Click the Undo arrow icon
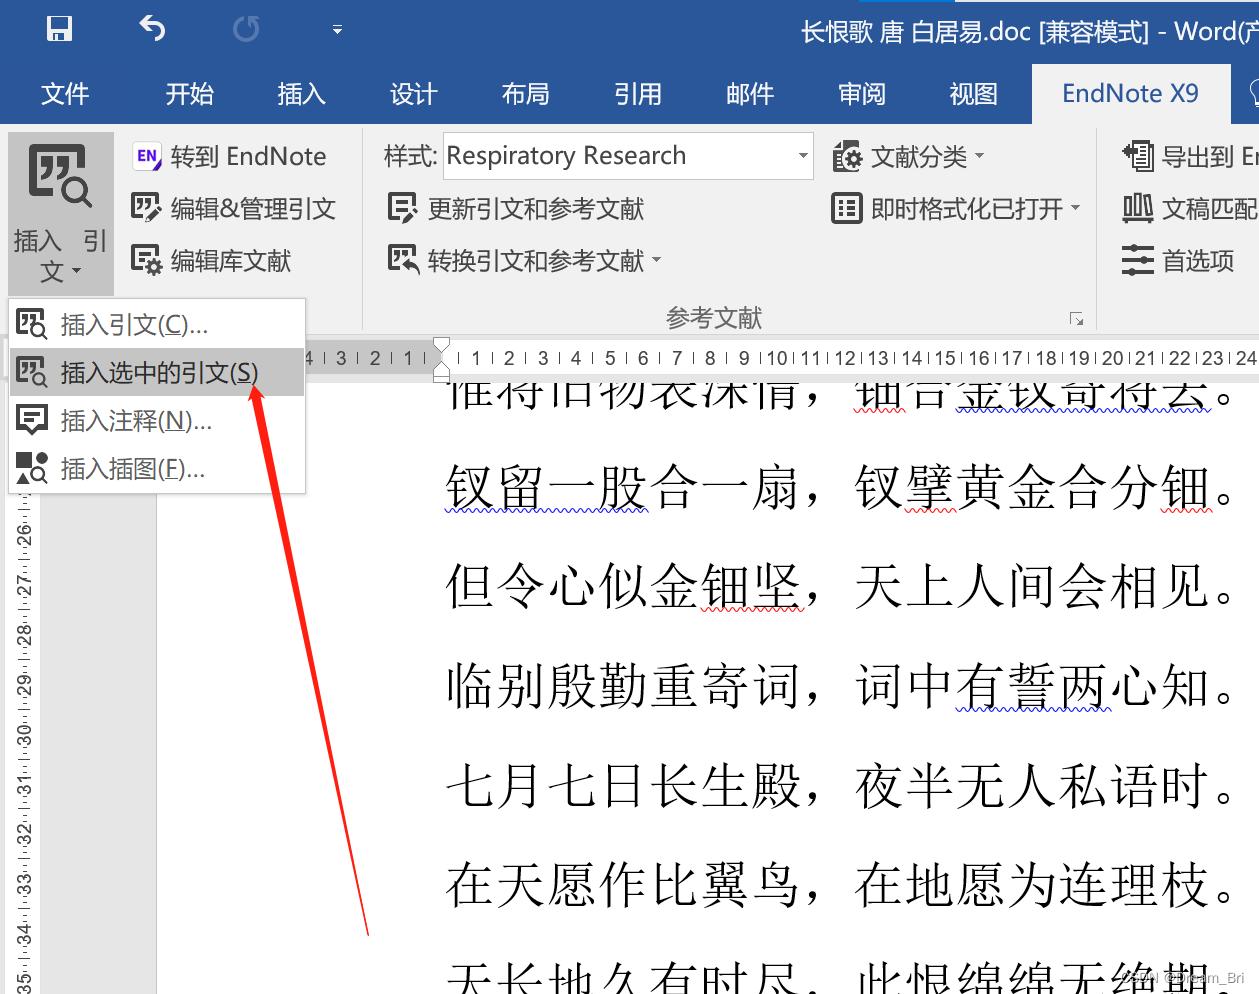1259x994 pixels. [x=152, y=28]
